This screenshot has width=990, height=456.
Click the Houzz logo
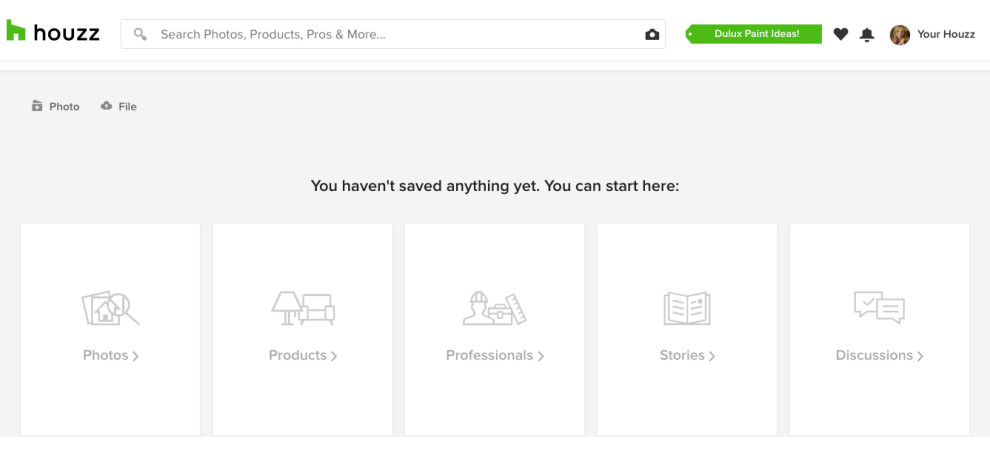click(53, 31)
